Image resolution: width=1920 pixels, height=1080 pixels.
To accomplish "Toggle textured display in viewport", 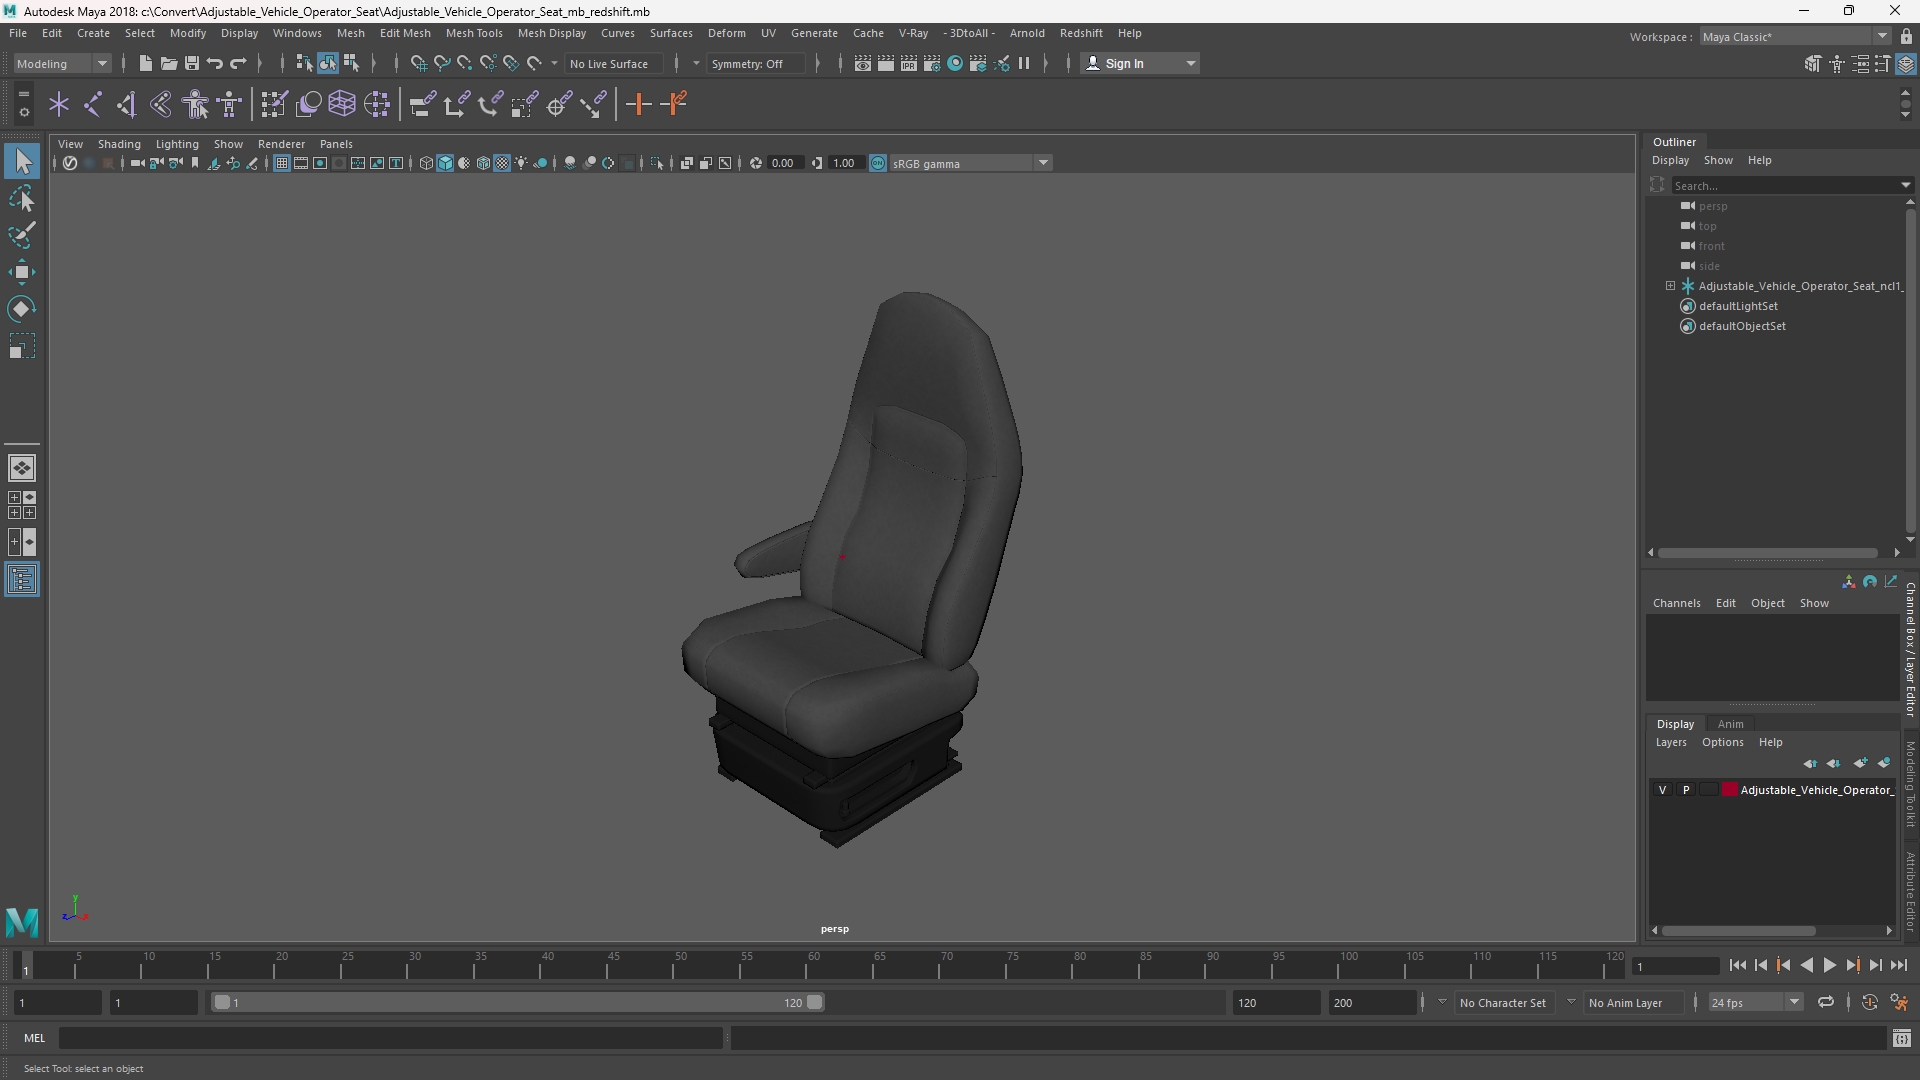I will point(502,163).
